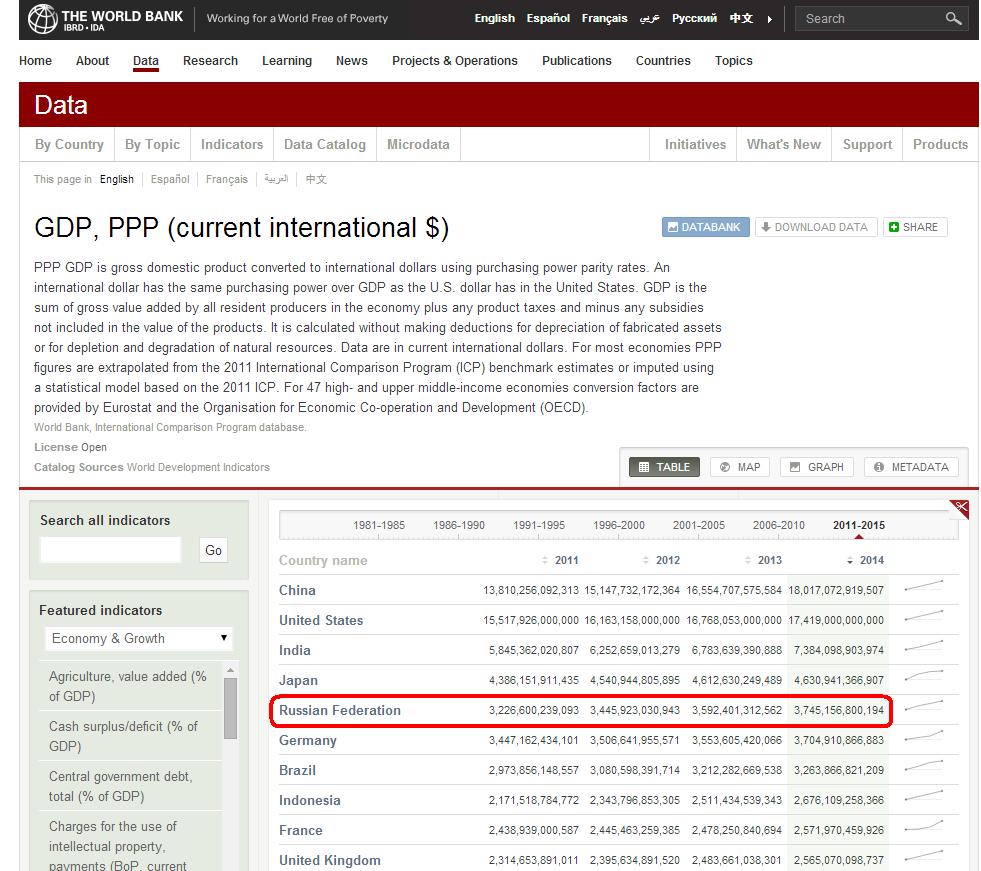Sort table by 2014 column
981x871 pixels.
click(865, 560)
